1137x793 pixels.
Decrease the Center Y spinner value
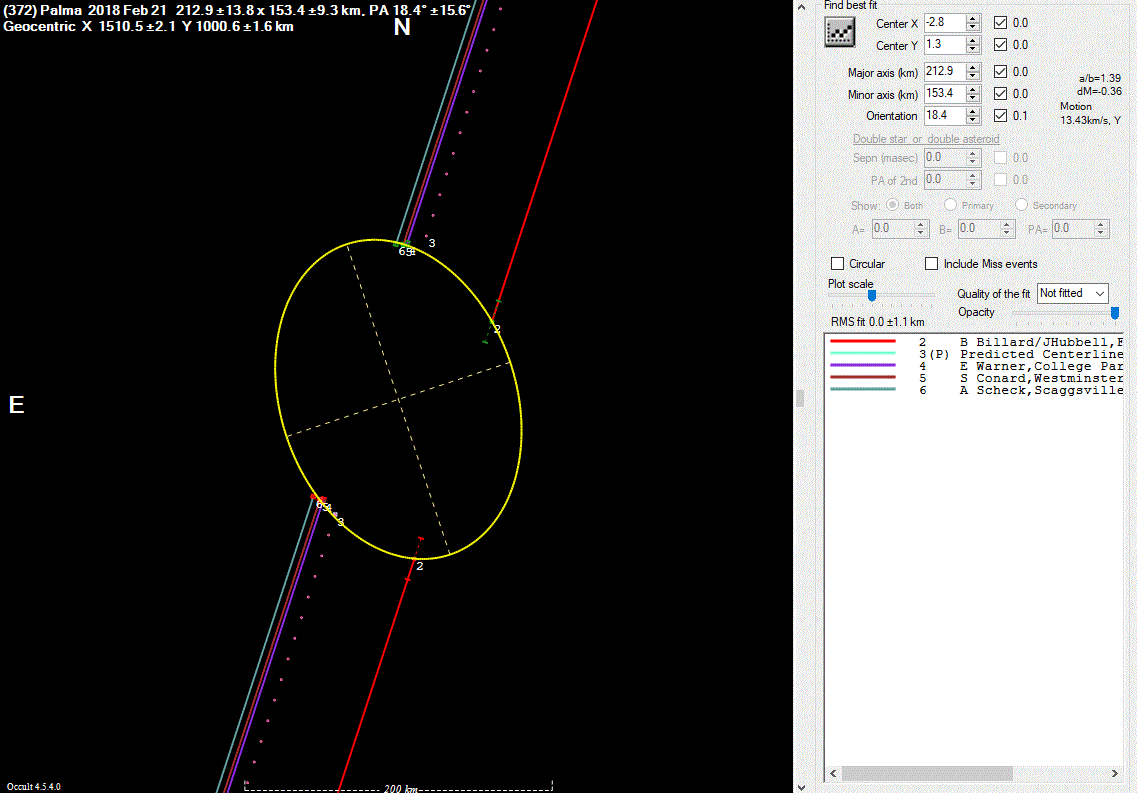point(973,49)
